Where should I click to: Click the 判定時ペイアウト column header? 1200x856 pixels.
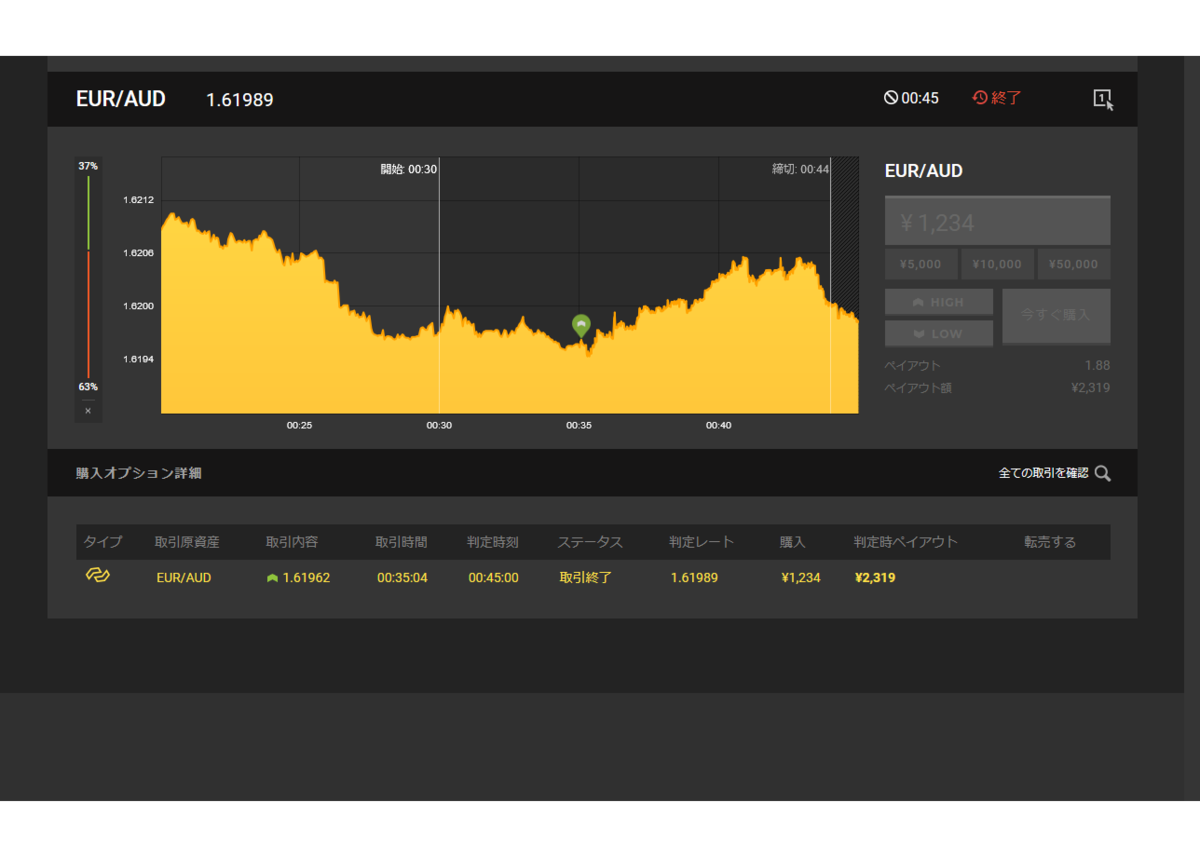coord(906,542)
